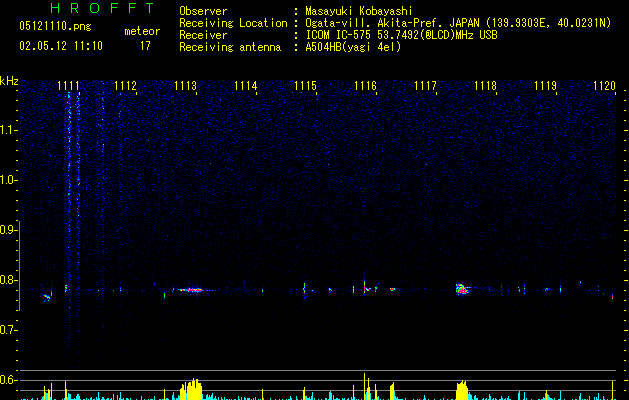Click the 1.0 kHz axis label

point(9,180)
